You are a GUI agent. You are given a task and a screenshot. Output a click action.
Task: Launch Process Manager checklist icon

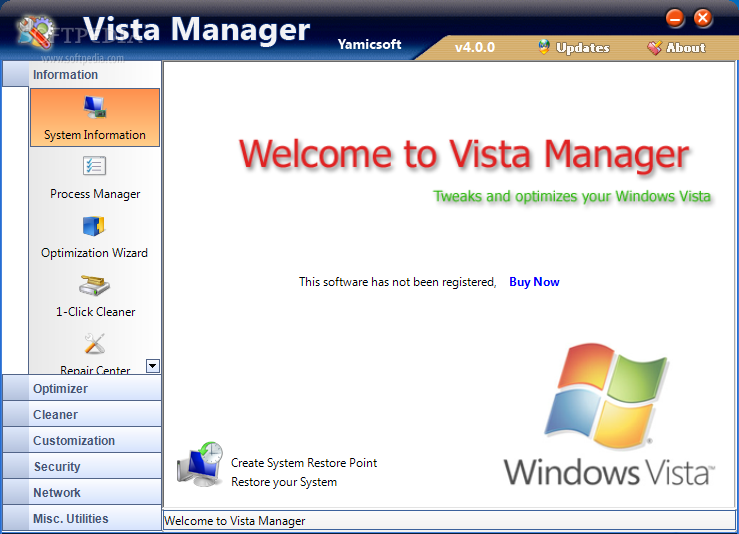[x=95, y=166]
